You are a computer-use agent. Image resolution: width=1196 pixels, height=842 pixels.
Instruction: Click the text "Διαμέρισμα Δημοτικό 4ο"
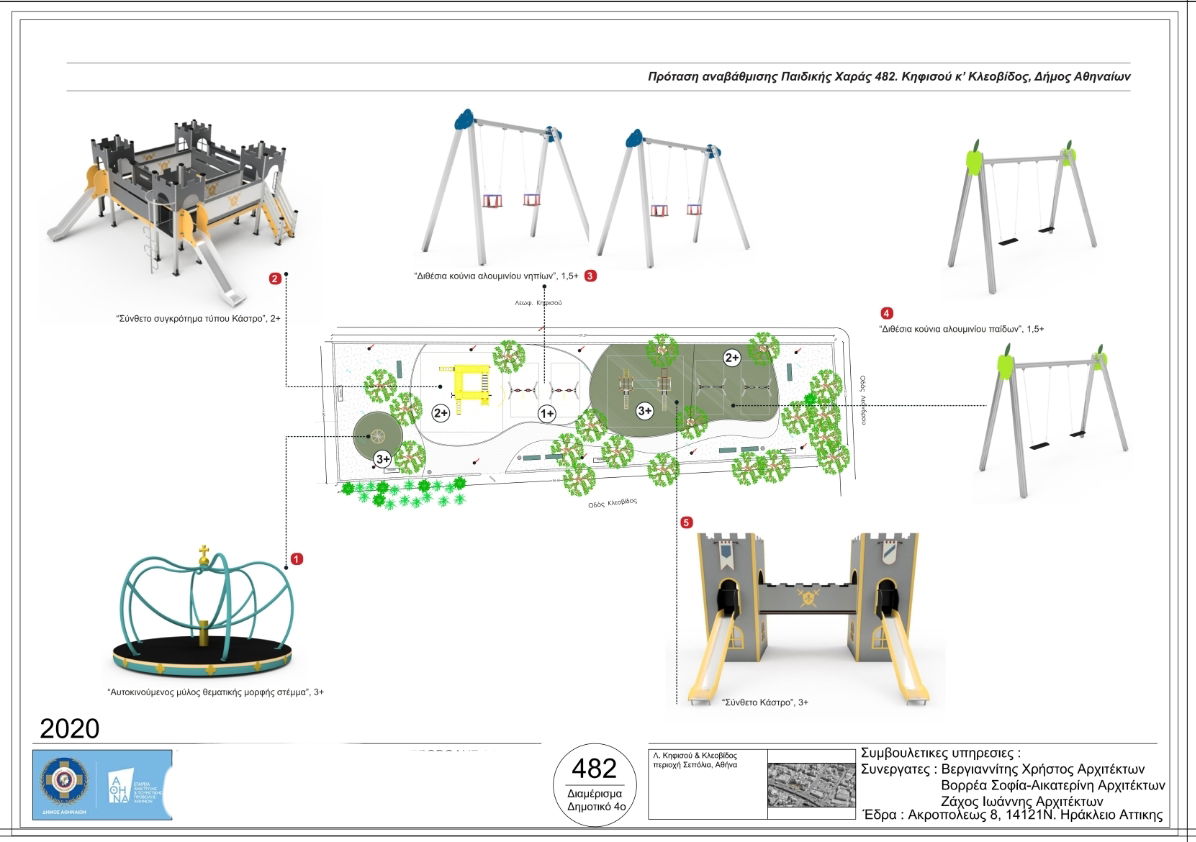596,800
